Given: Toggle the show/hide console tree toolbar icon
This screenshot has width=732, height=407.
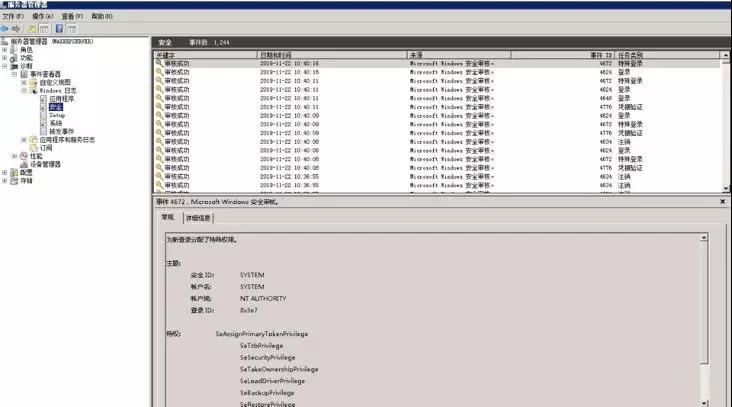Looking at the screenshot, I should [44, 29].
